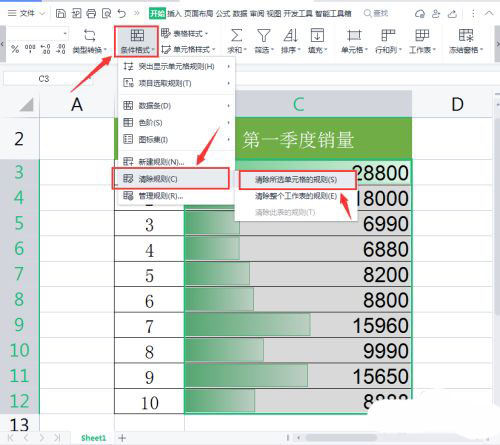Click the 筛选 filter funnel icon
This screenshot has height=445, width=500.
tap(264, 35)
